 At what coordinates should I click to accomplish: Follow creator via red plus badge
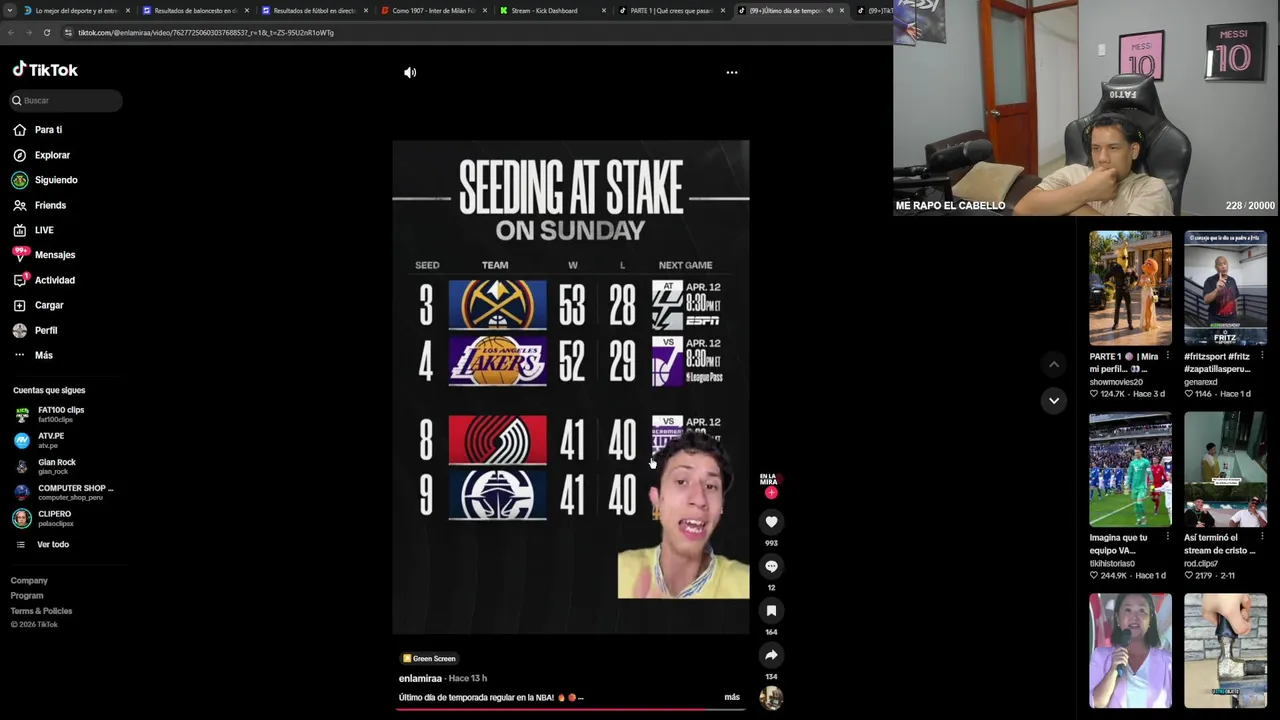pos(771,493)
